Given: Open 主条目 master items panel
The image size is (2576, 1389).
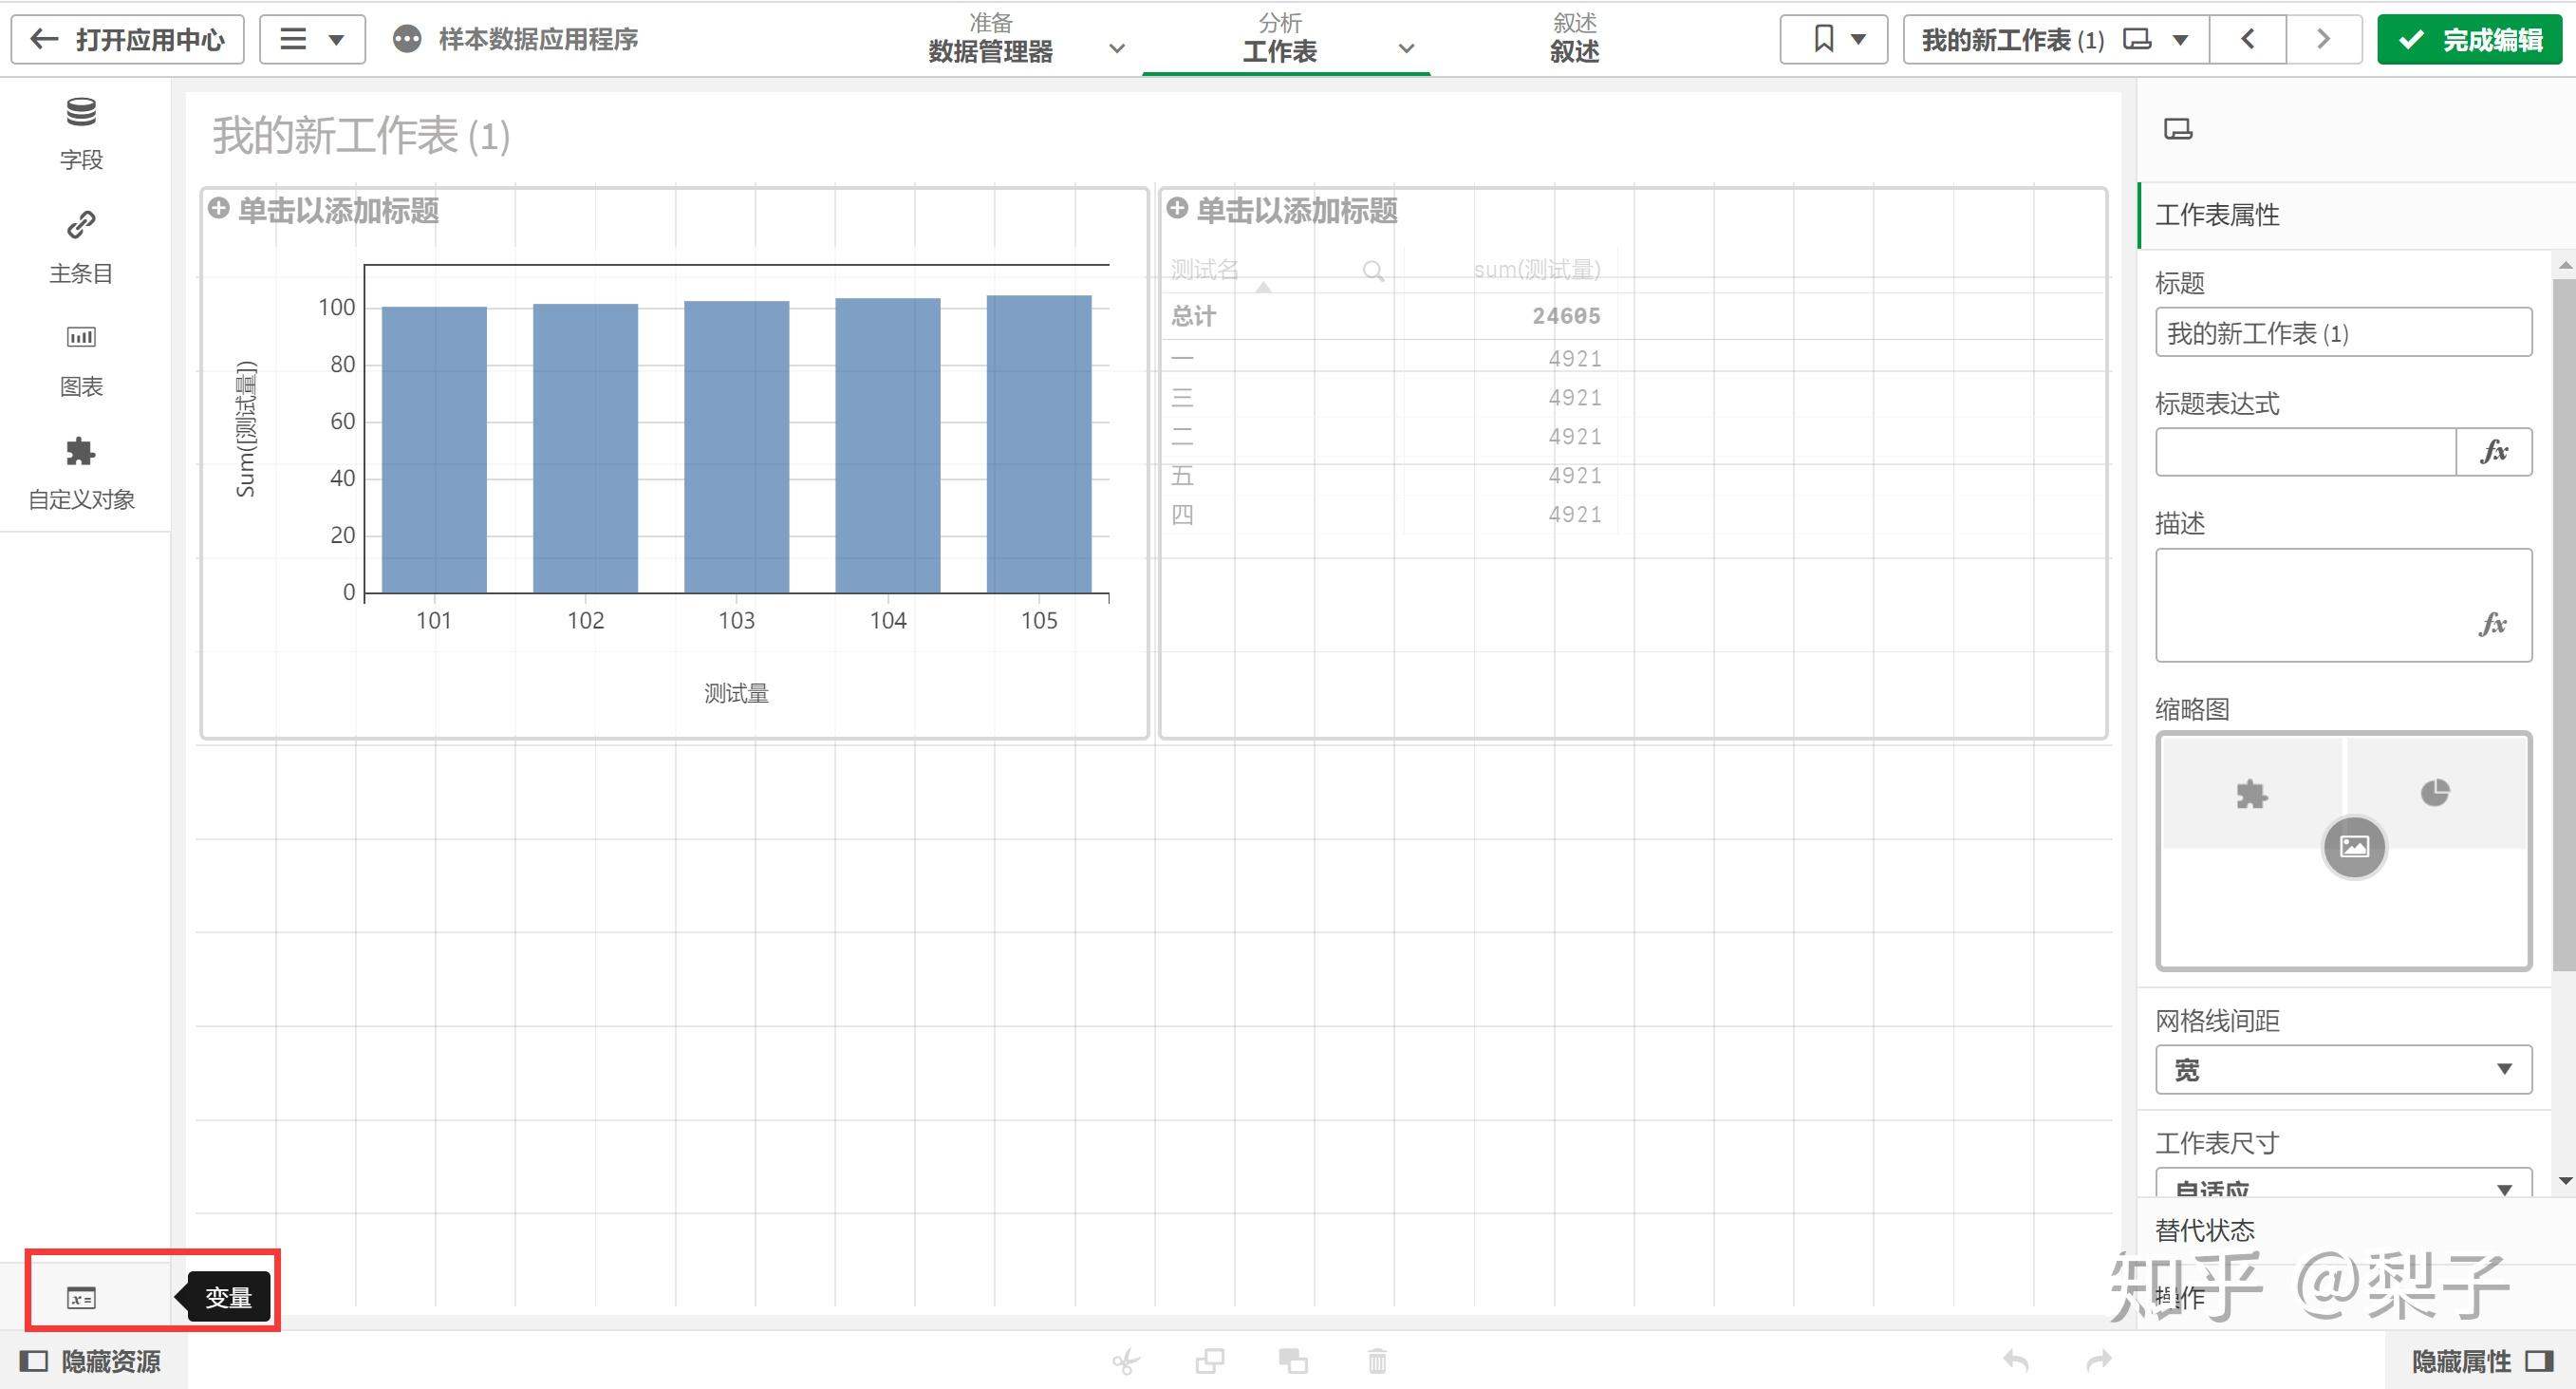Looking at the screenshot, I should pyautogui.click(x=81, y=245).
